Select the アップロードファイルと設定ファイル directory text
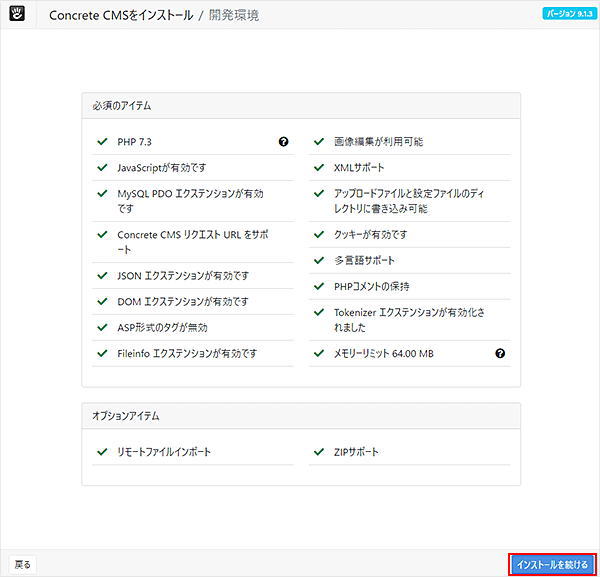This screenshot has width=600, height=577. click(x=409, y=201)
